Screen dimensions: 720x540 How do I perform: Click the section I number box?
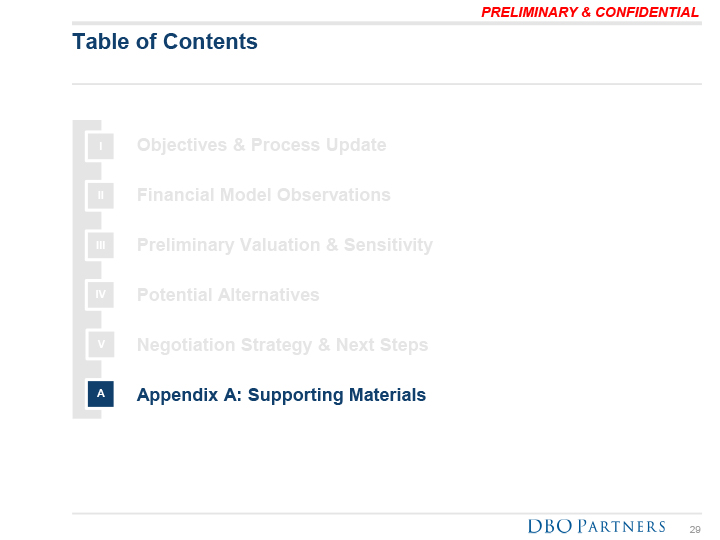click(x=100, y=145)
